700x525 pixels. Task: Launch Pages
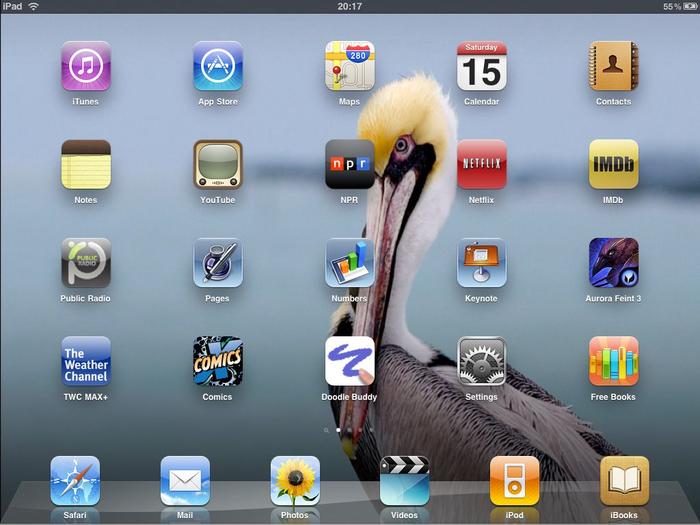click(218, 262)
